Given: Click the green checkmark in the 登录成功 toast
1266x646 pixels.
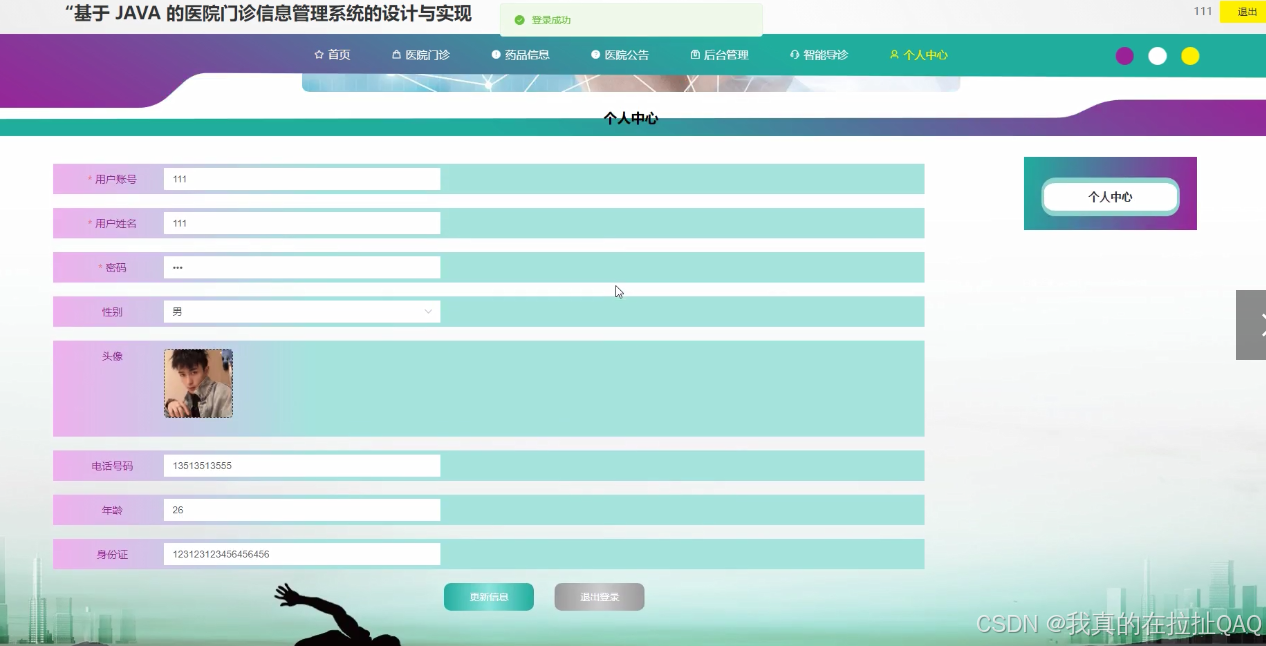Looking at the screenshot, I should (521, 18).
